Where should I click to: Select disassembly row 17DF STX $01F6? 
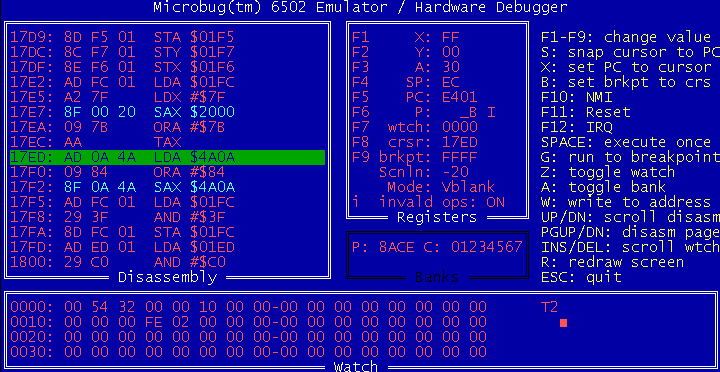tap(122, 67)
